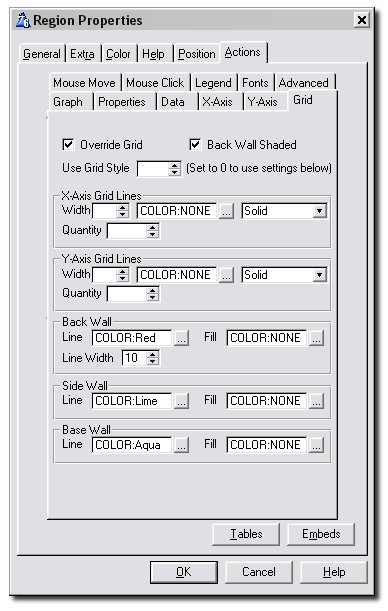Click the Embeds button

321,534
